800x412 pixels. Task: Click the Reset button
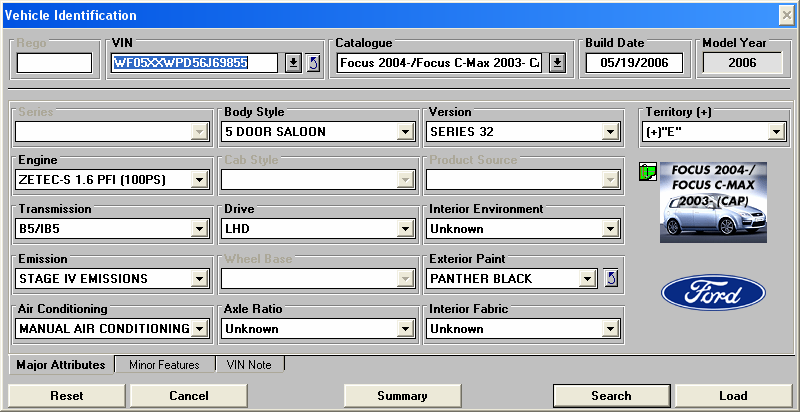67,396
